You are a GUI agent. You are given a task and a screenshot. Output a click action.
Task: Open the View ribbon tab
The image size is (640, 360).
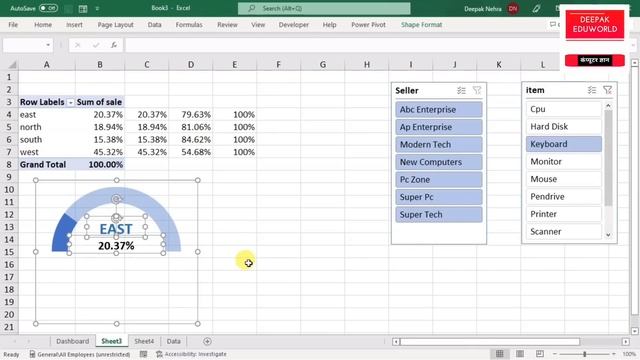coord(258,25)
